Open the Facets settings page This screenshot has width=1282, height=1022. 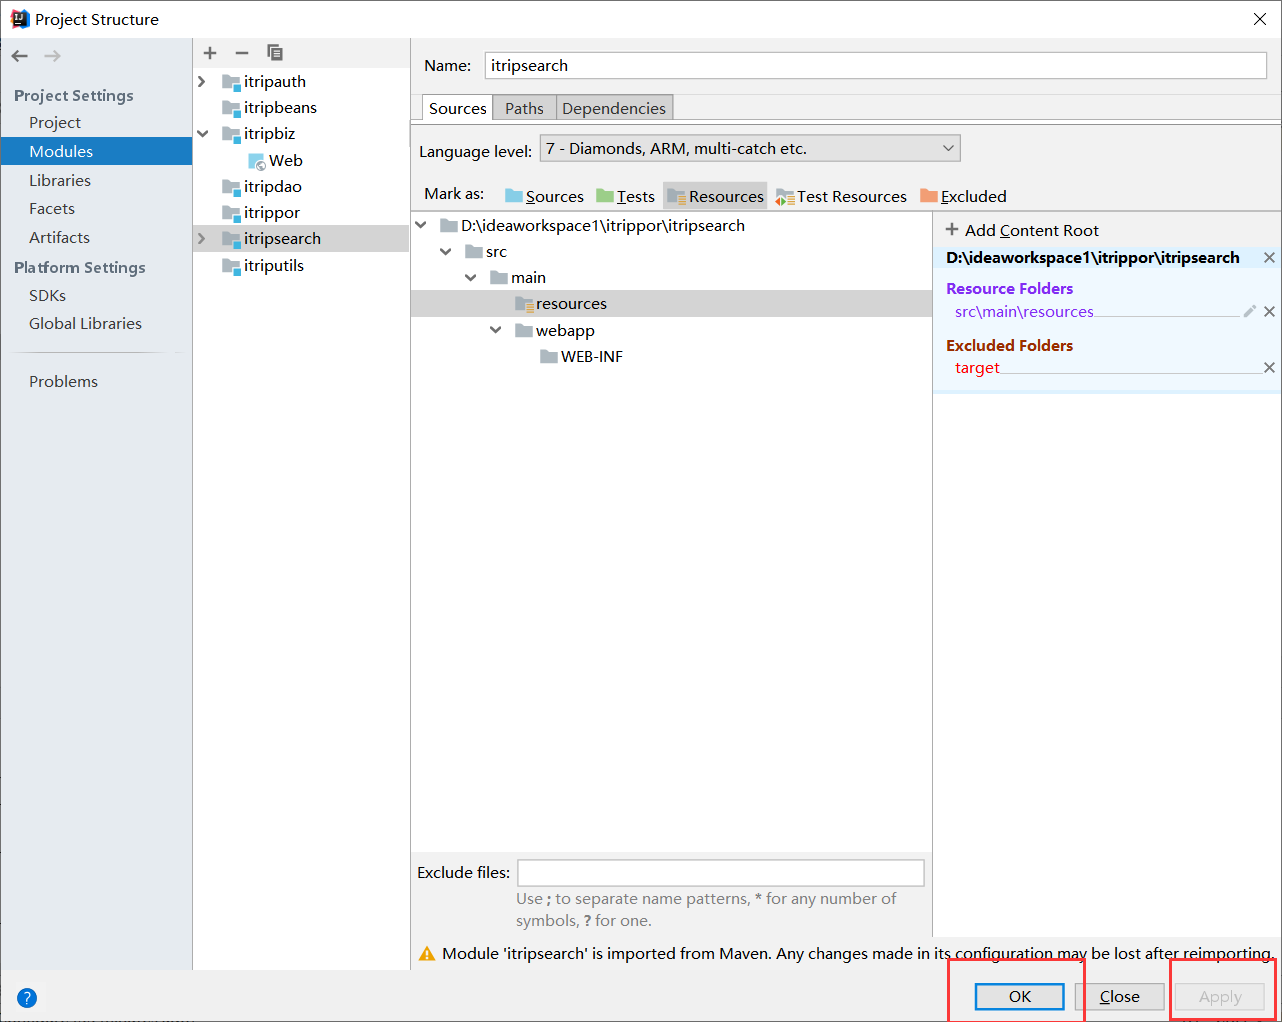click(x=52, y=209)
